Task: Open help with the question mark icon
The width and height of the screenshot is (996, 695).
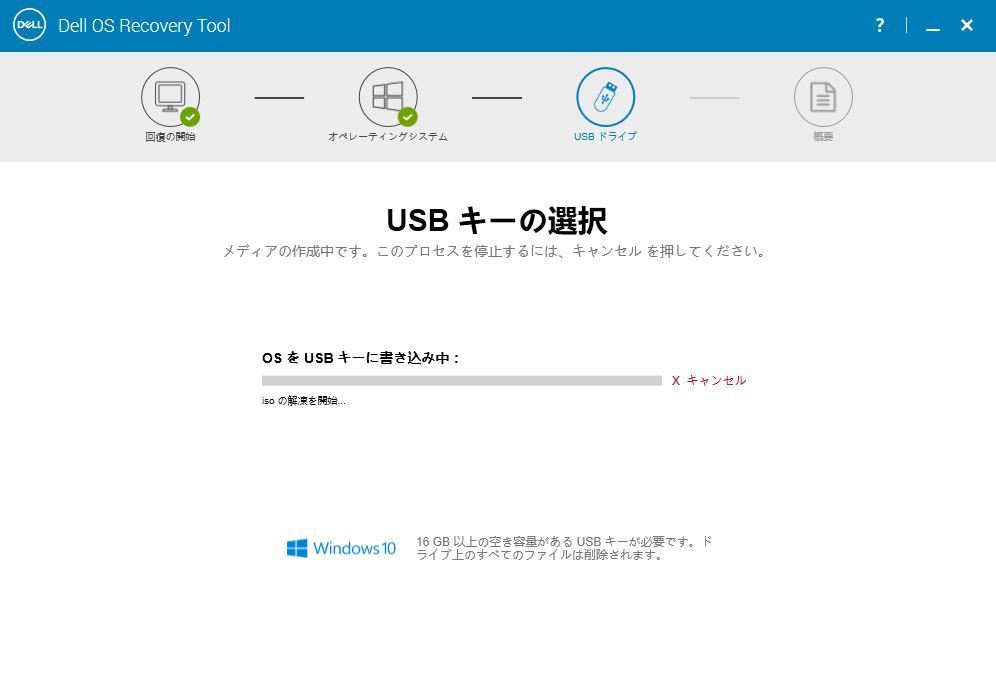Action: [x=879, y=25]
